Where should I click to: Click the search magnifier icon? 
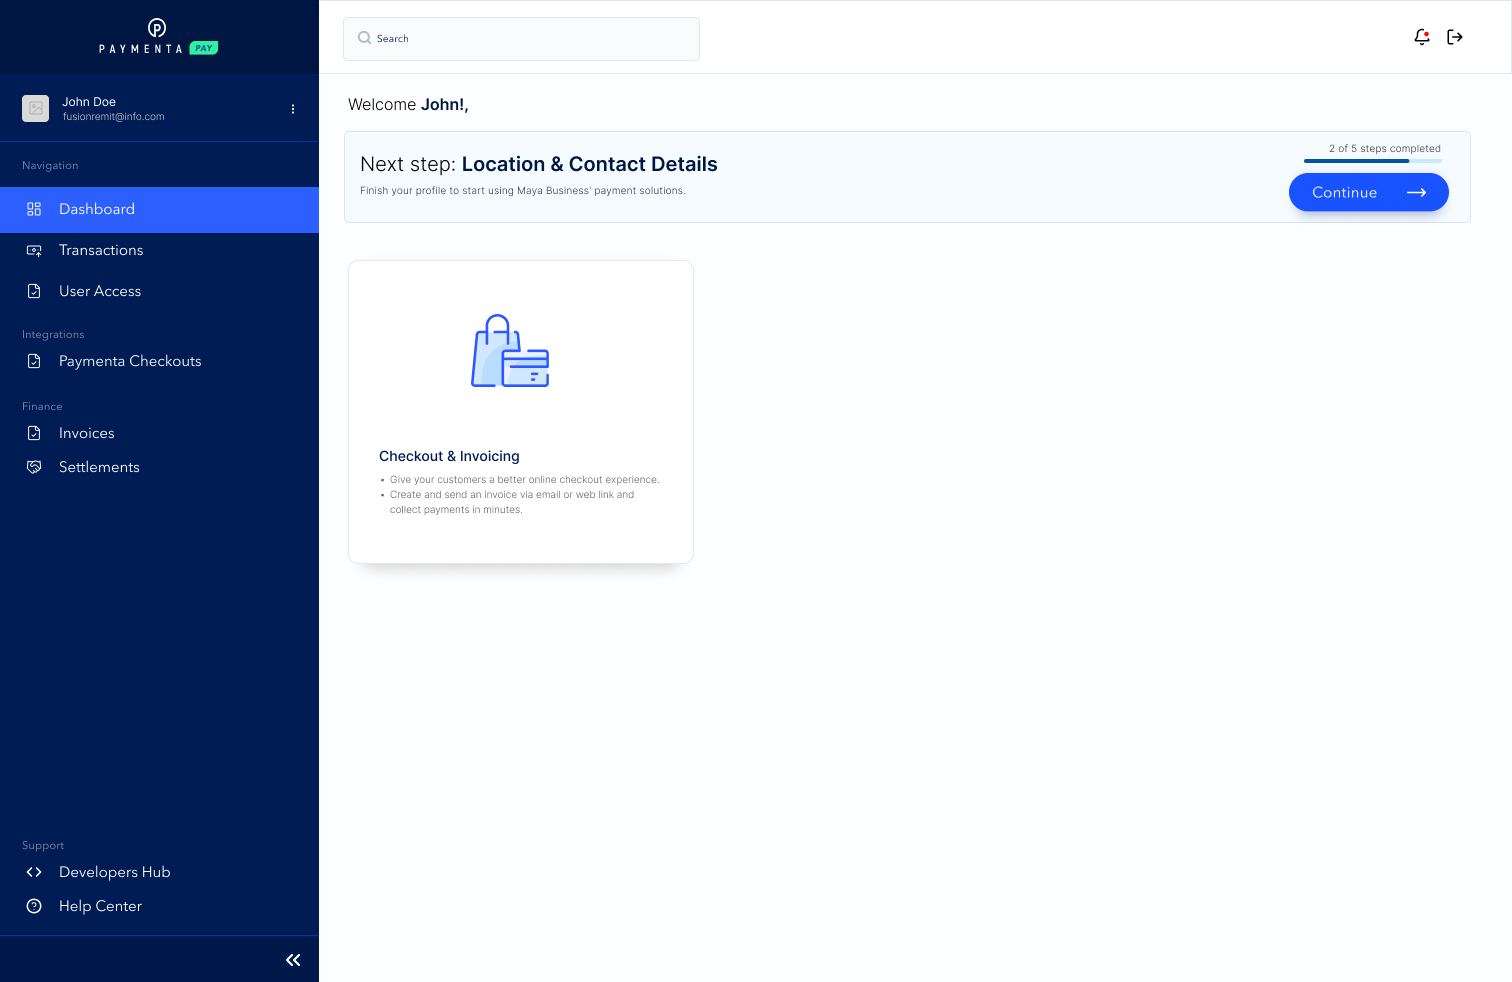click(x=364, y=38)
